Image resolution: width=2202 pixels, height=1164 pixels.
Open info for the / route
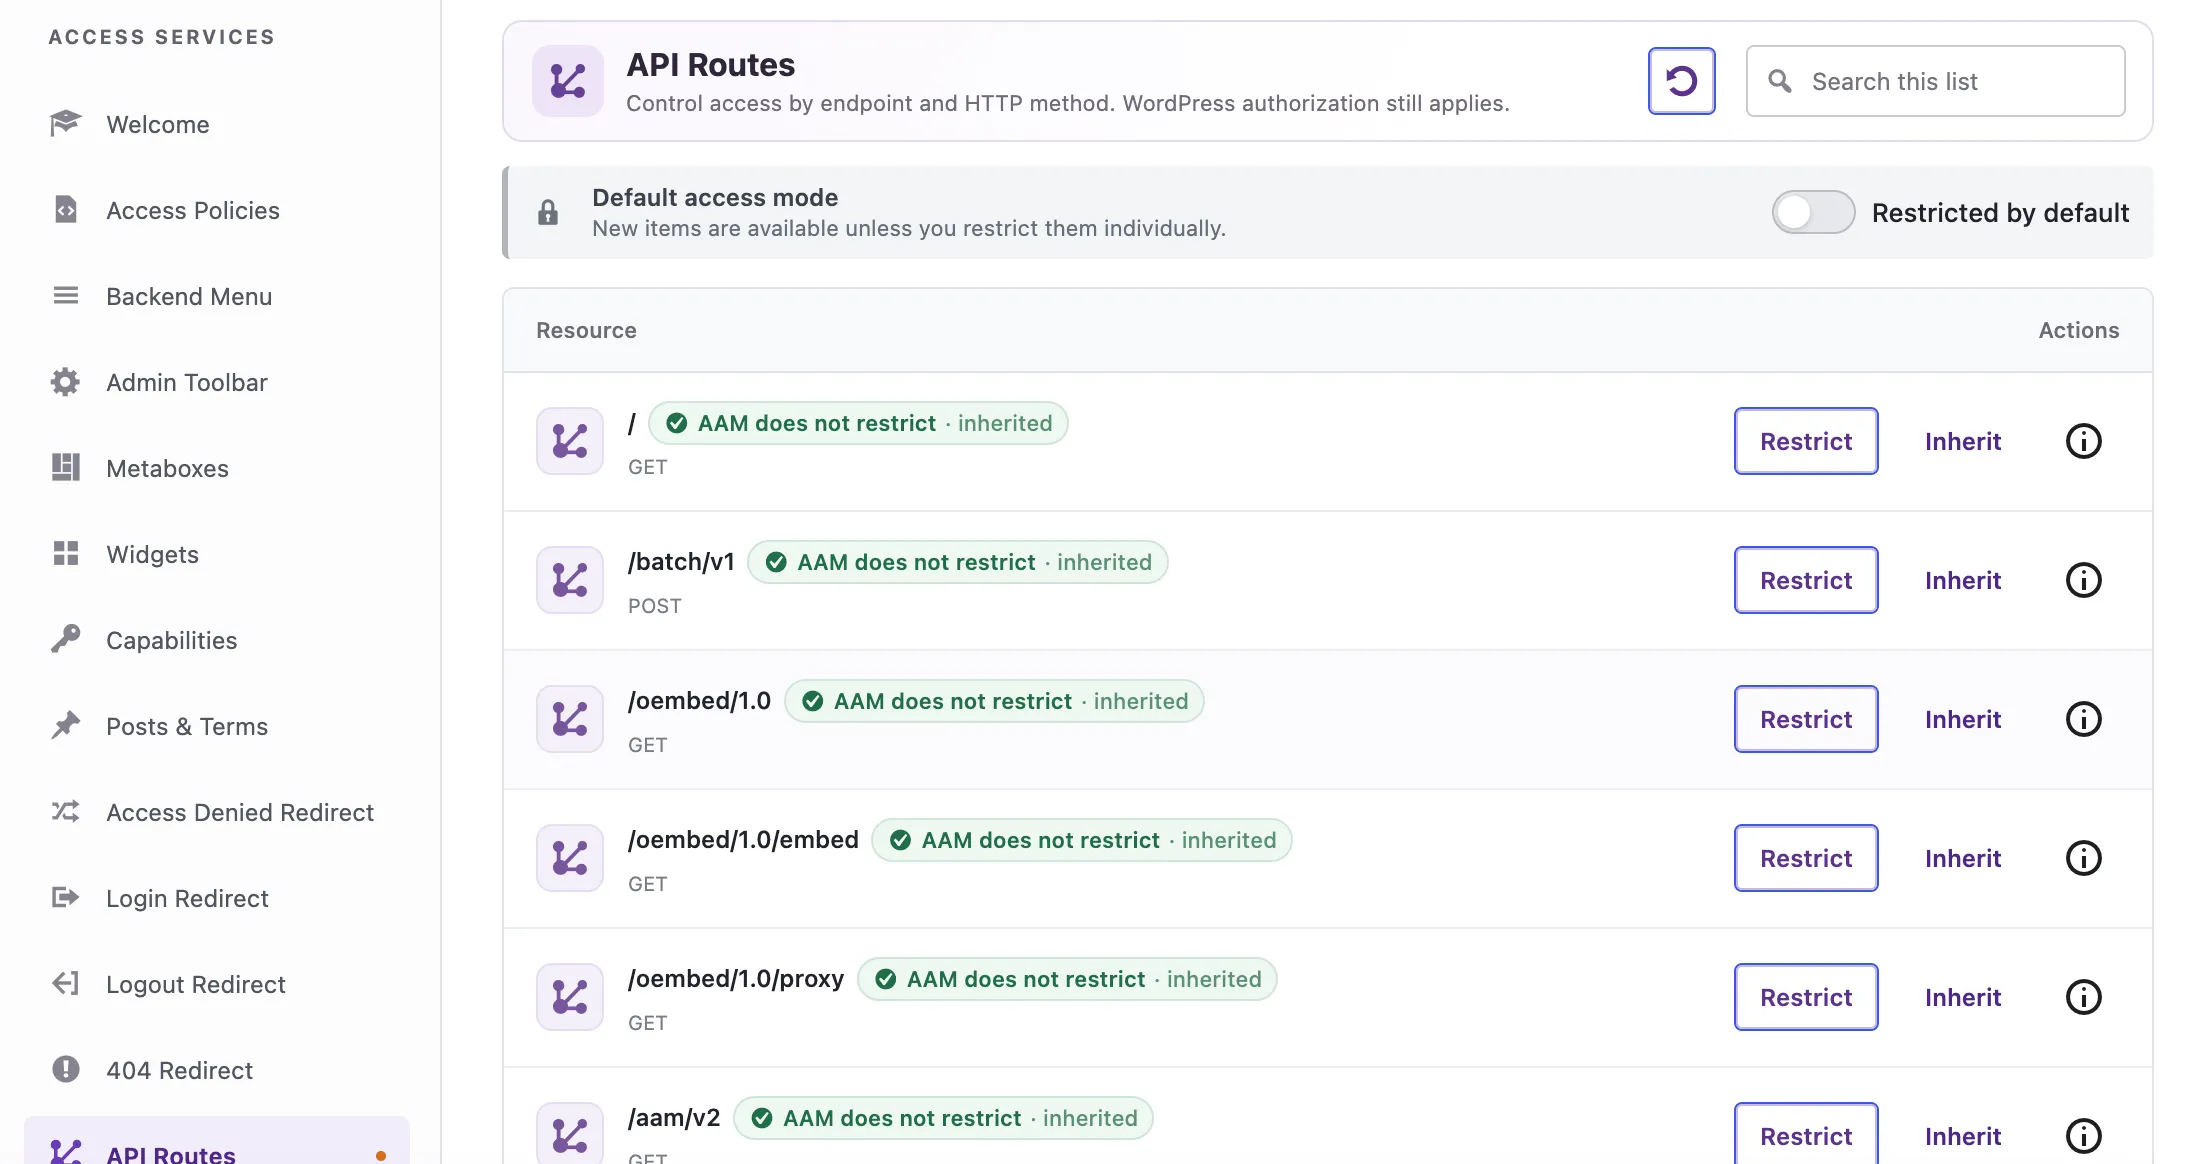tap(2084, 441)
